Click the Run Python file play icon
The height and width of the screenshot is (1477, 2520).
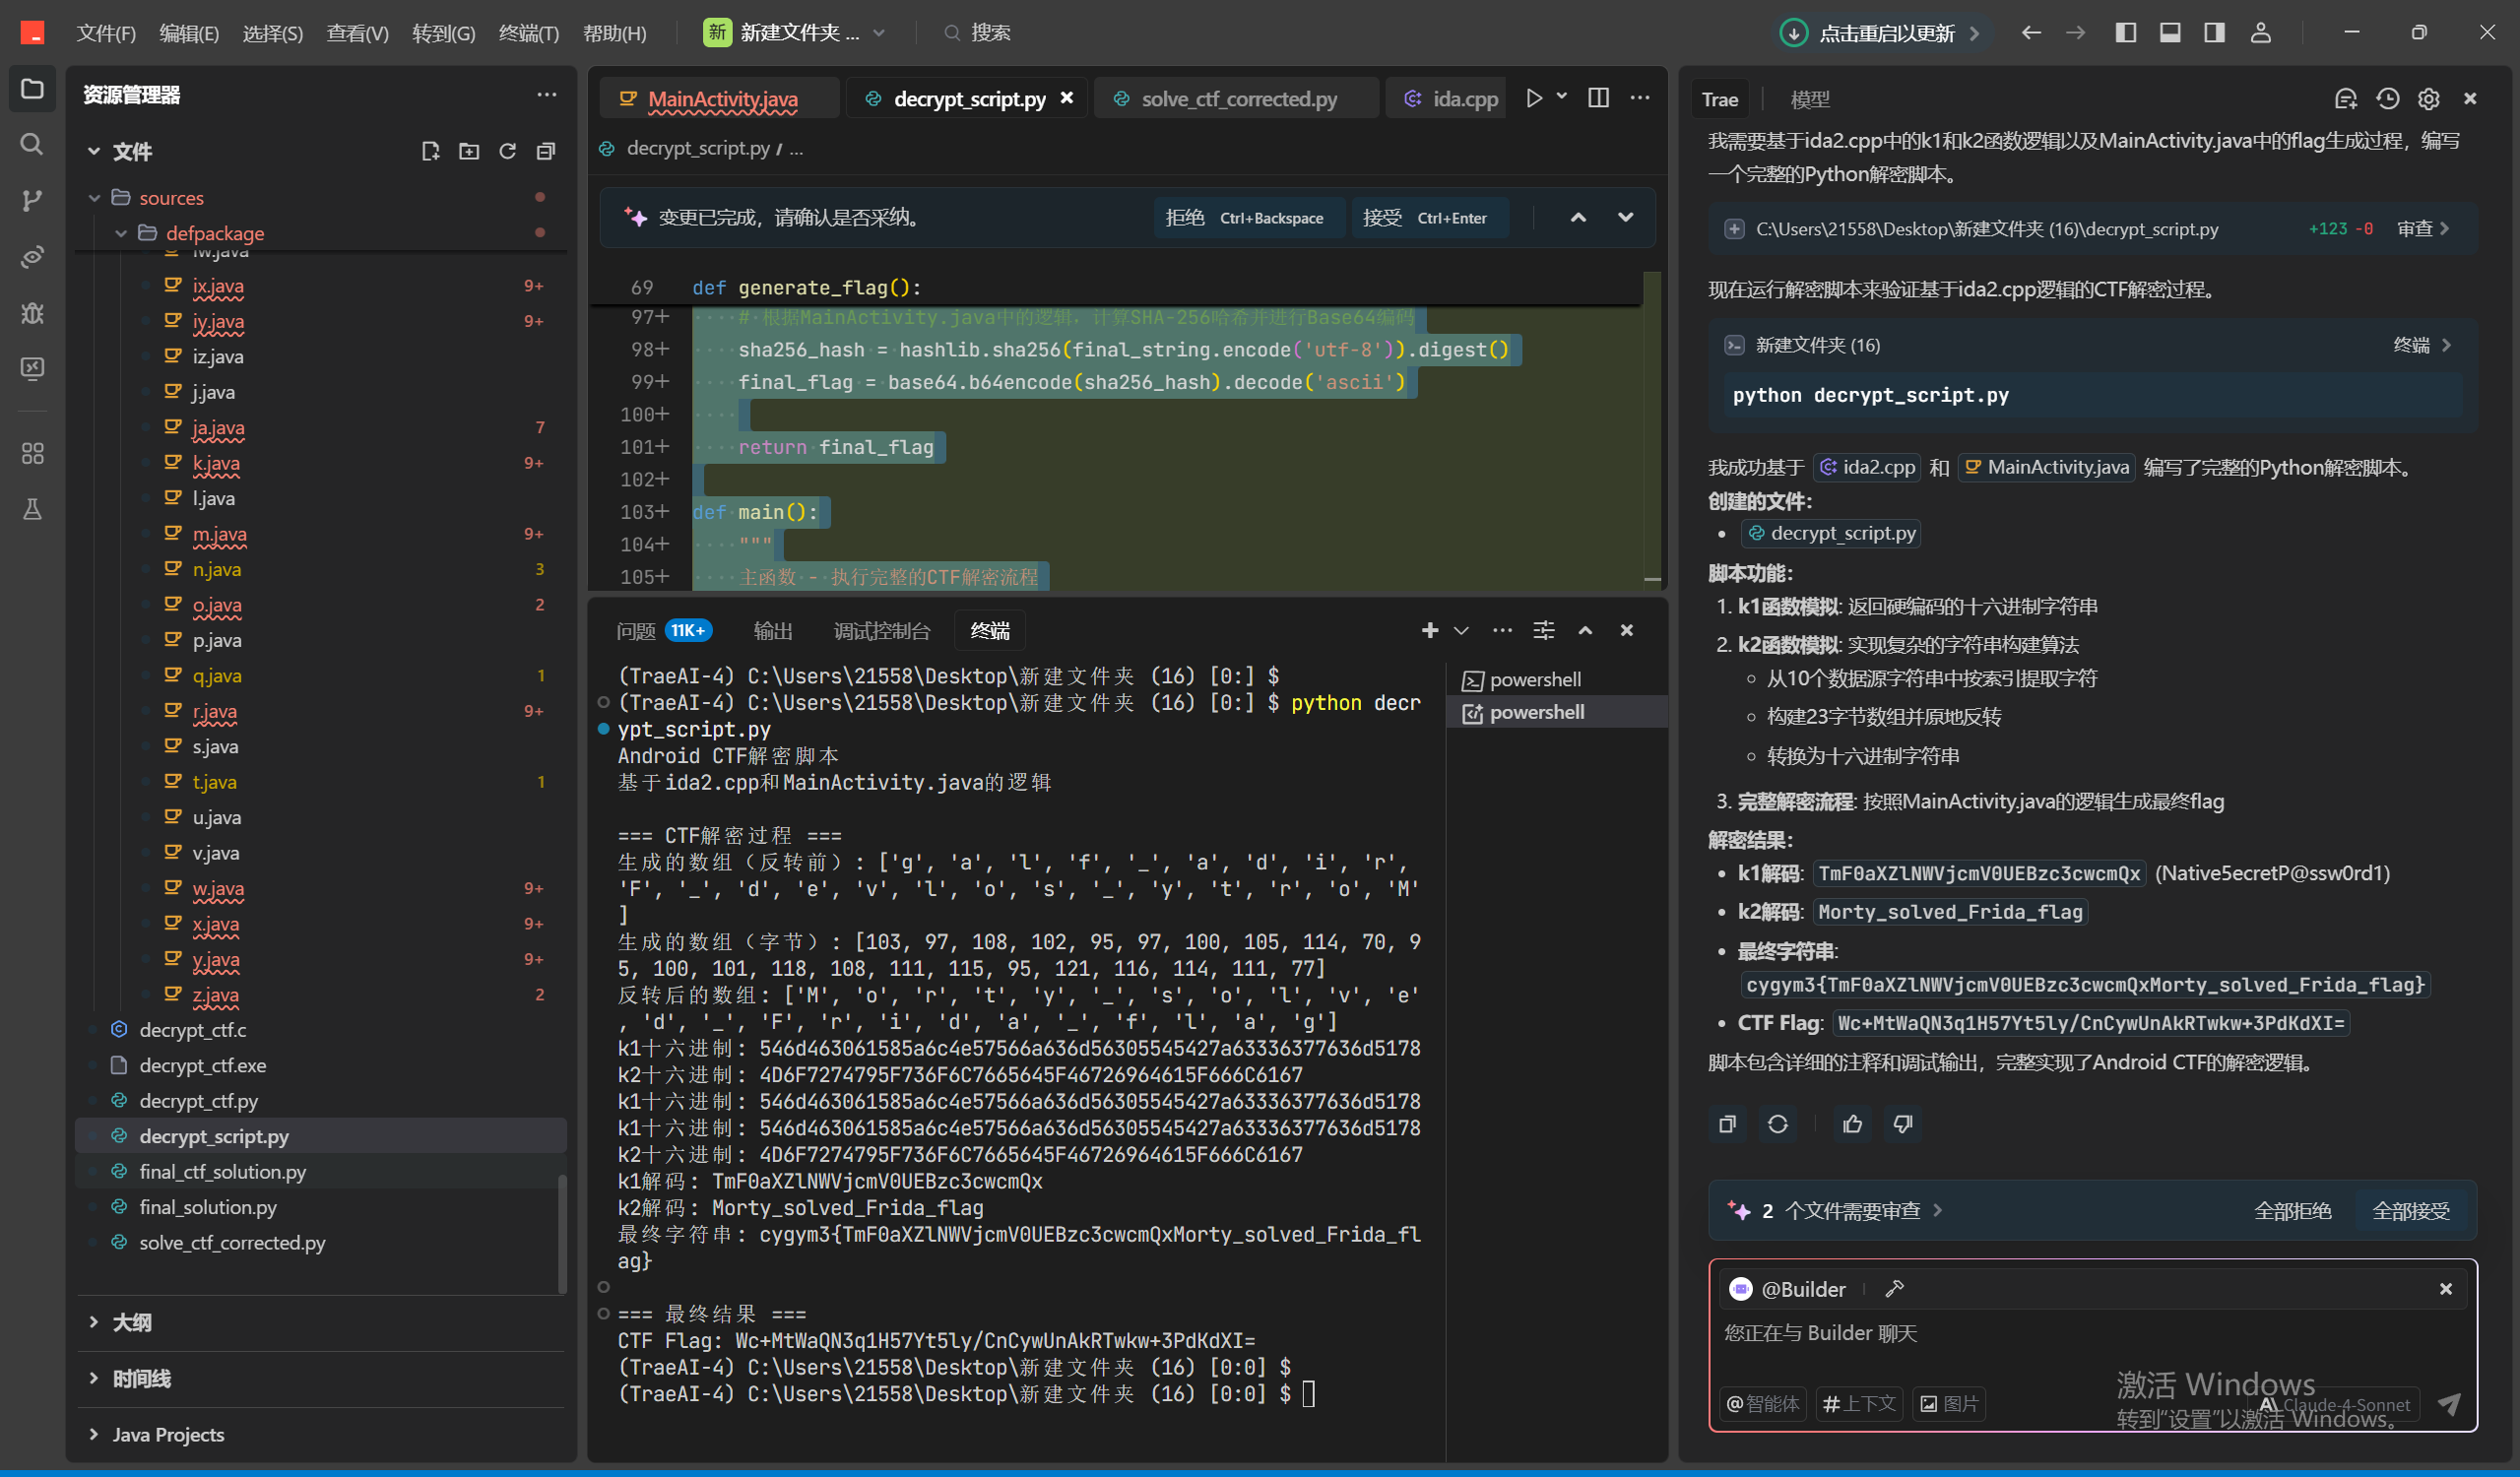coord(1533,98)
